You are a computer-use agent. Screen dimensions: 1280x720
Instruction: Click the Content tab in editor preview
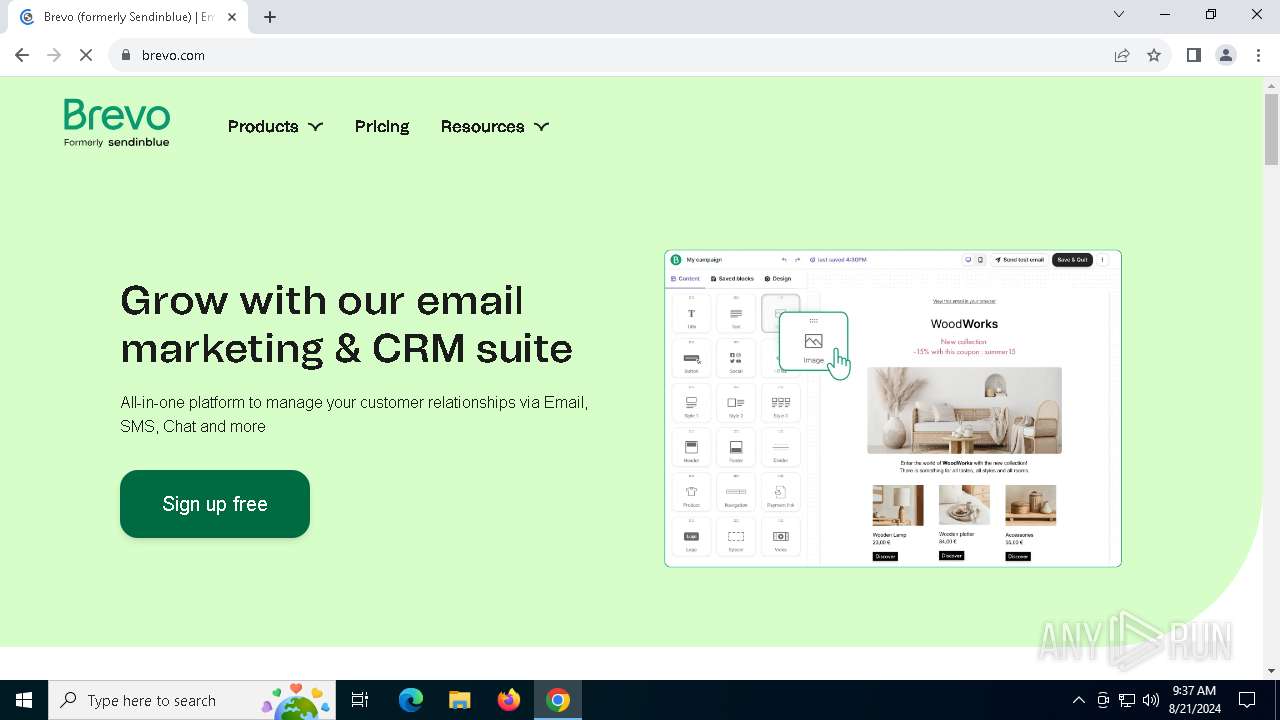[686, 279]
